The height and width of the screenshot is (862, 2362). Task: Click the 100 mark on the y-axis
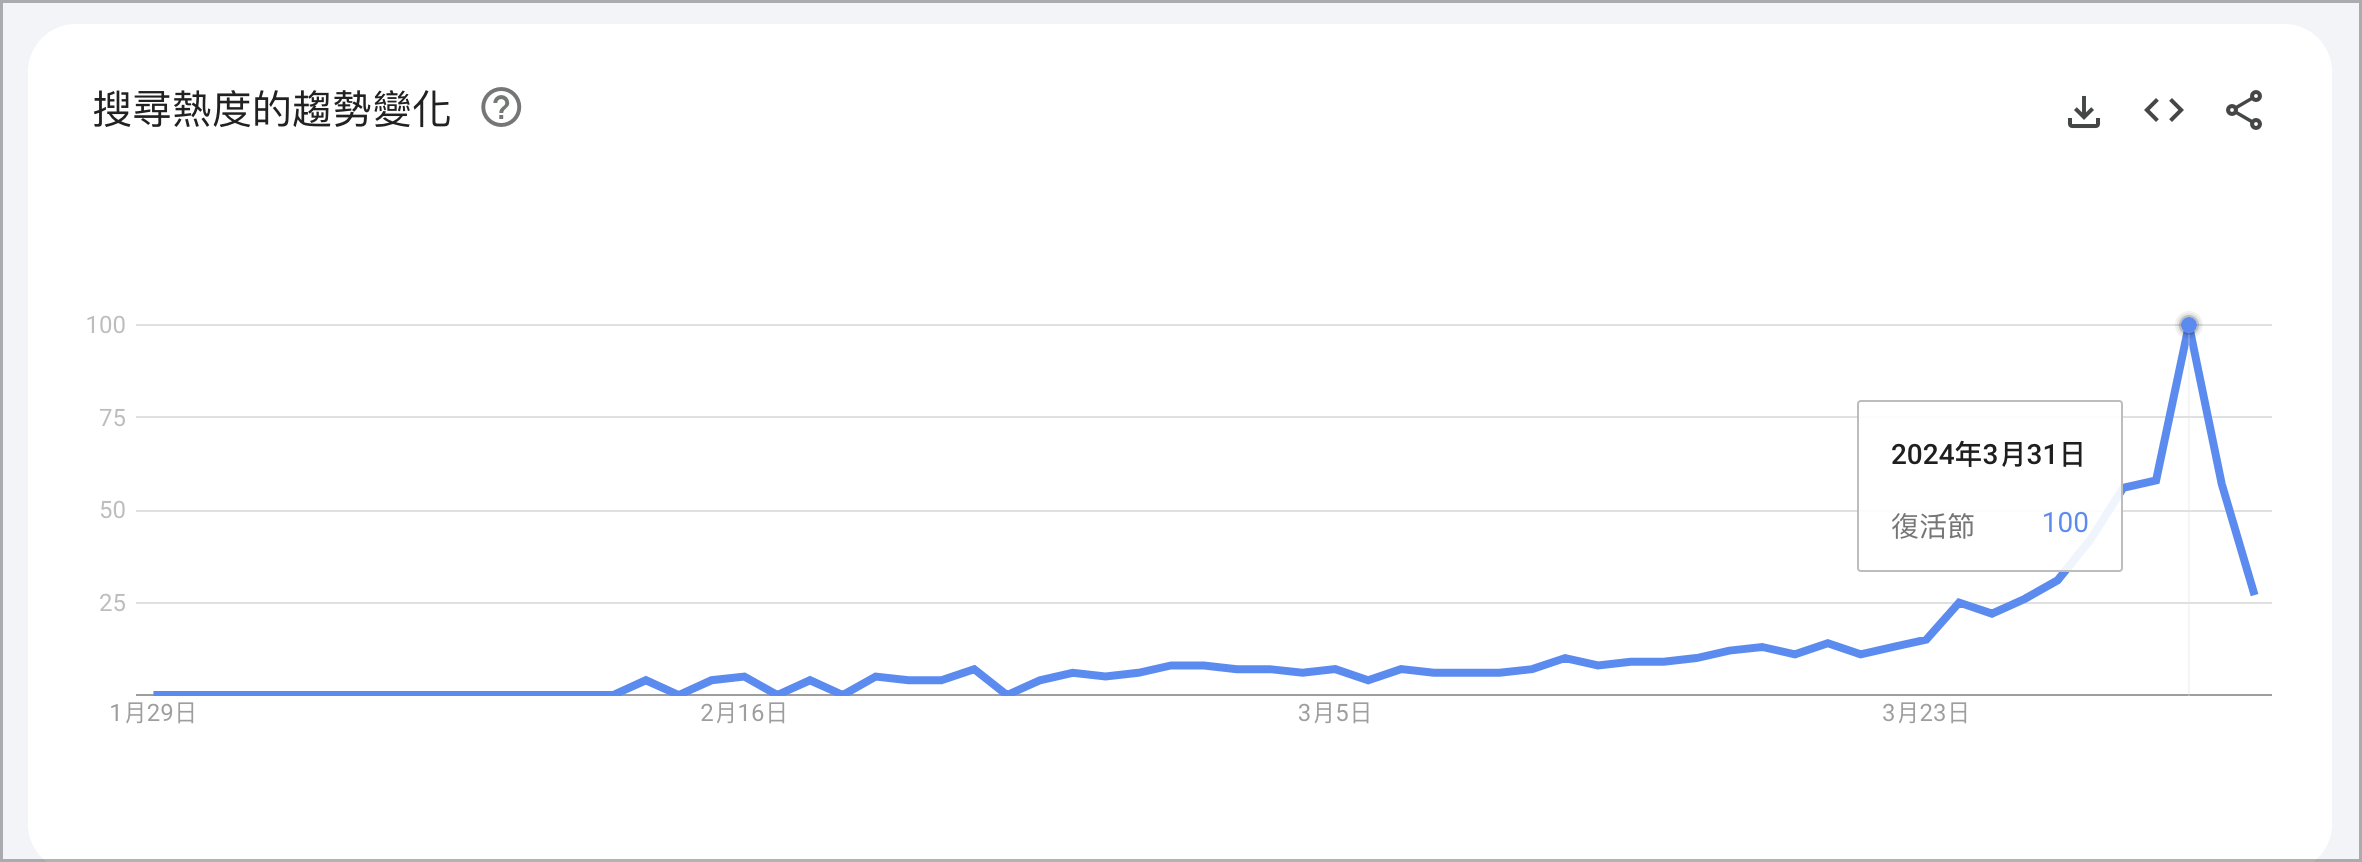107,324
